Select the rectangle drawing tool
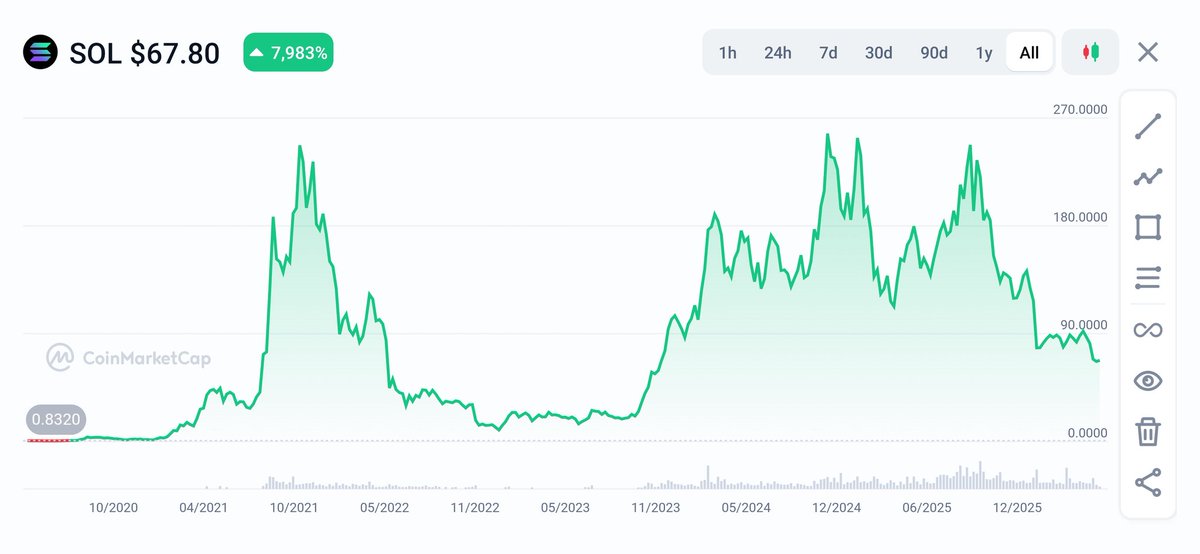The width and height of the screenshot is (1200, 554). [x=1148, y=227]
